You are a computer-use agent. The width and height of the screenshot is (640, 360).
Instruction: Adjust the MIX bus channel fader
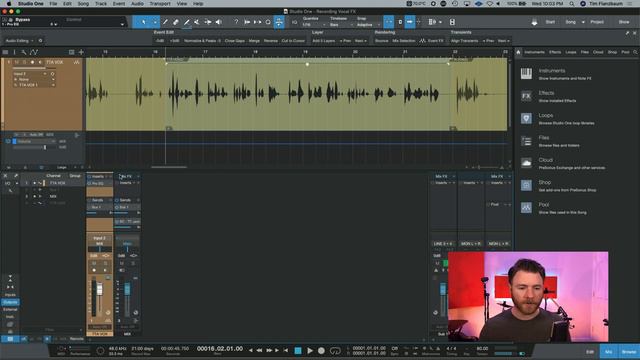[127, 289]
